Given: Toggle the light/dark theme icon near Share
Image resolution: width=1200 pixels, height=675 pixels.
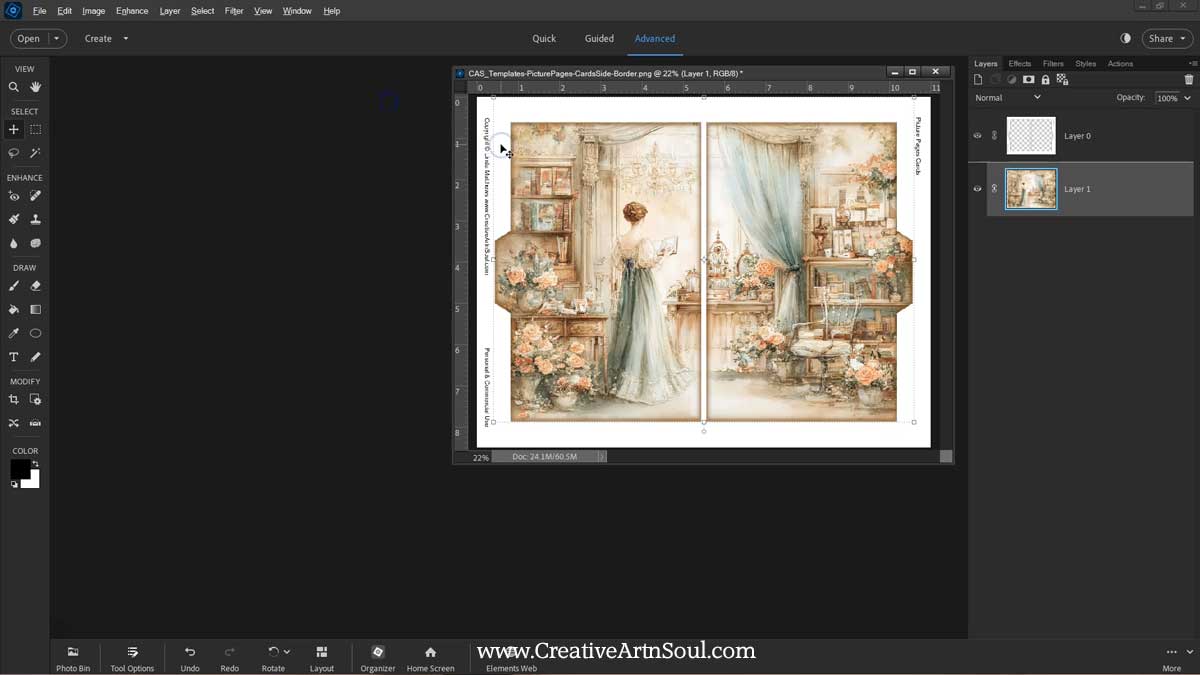Looking at the screenshot, I should tap(1125, 38).
